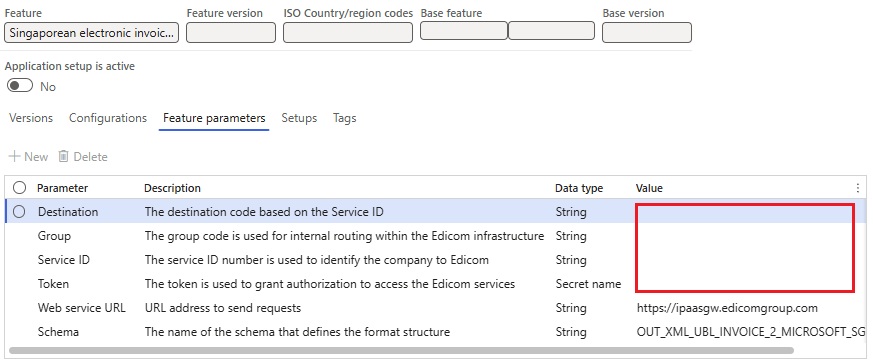Select the Web service URL parameter cell
The image size is (873, 362).
[82, 308]
